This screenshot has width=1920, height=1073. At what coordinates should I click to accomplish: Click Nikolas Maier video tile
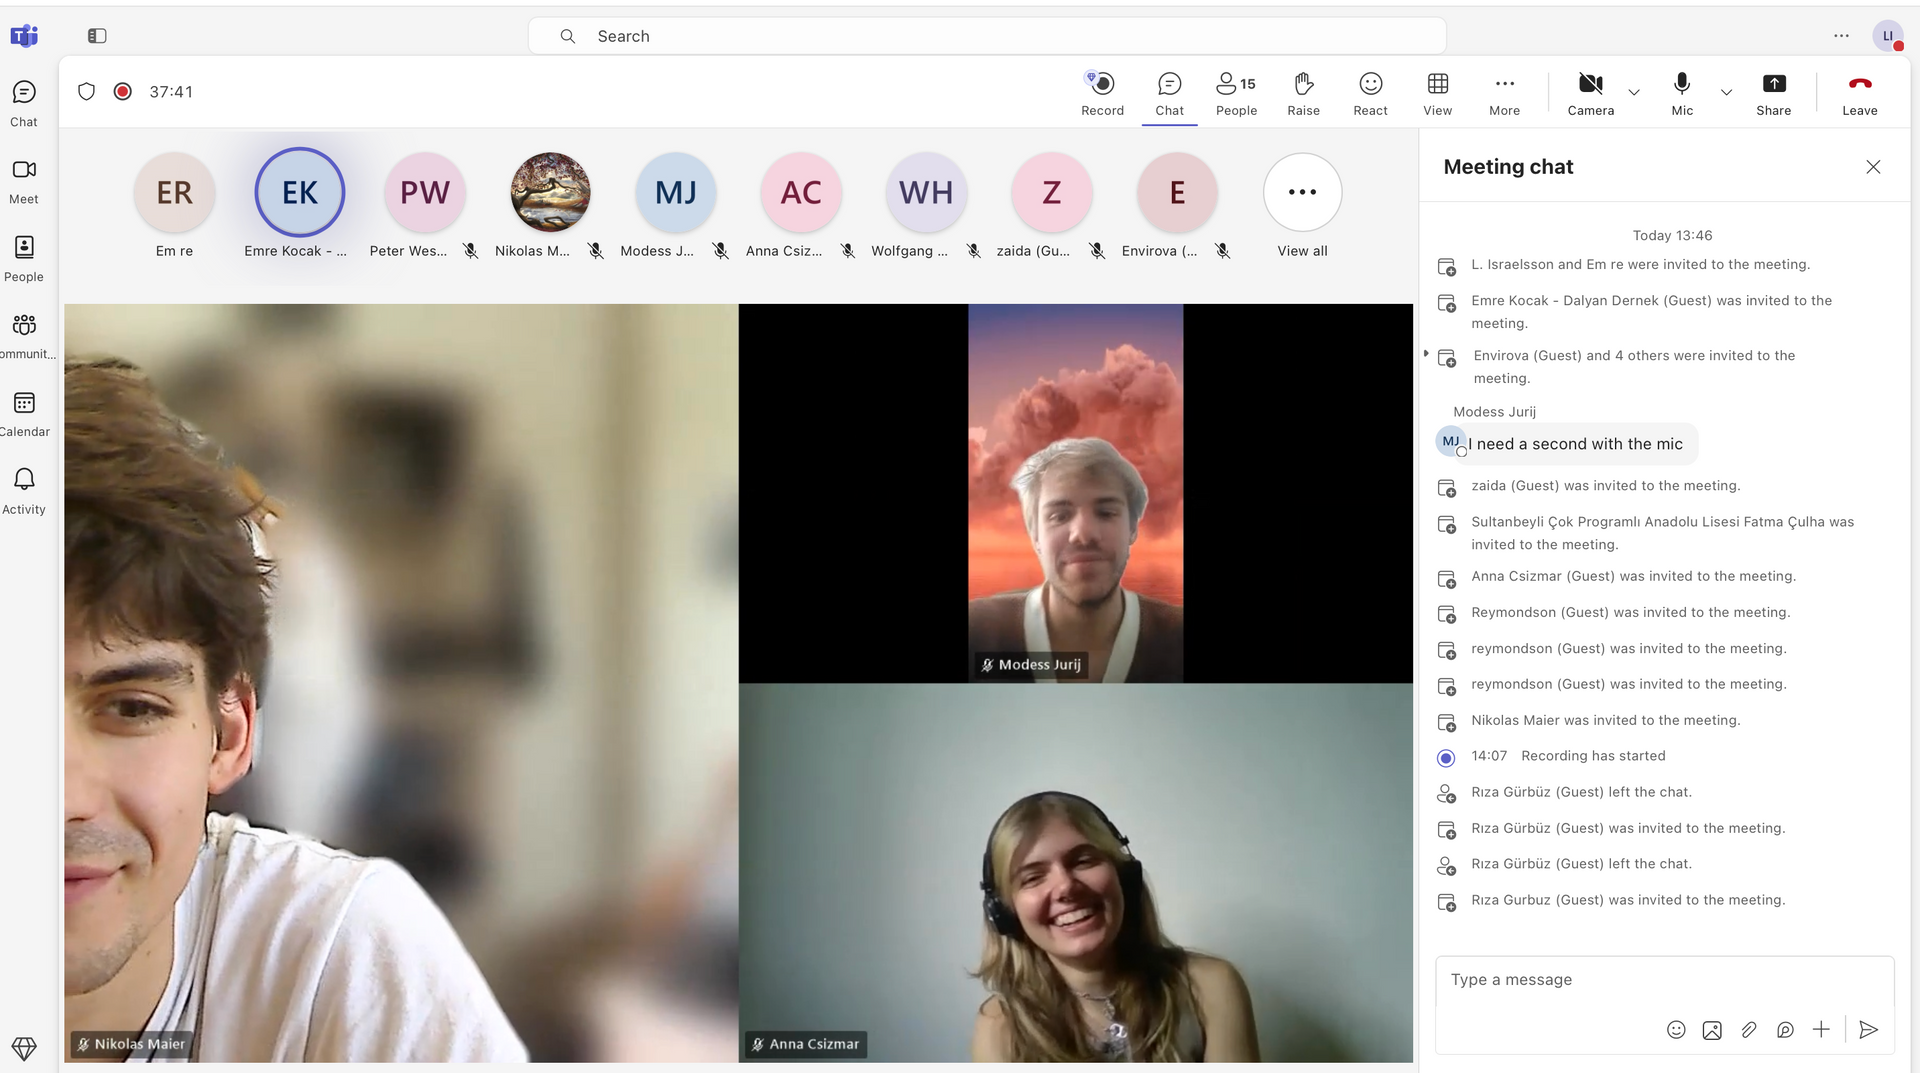[401, 683]
